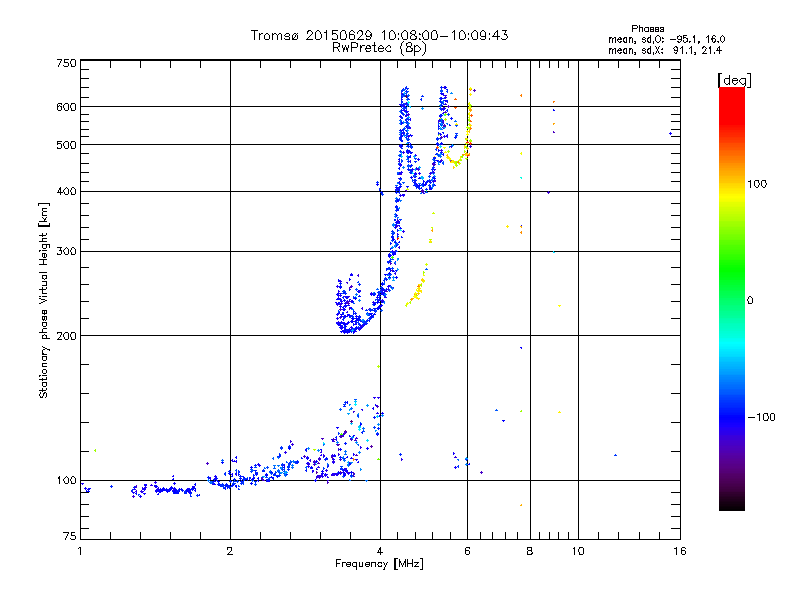Click the yellow-orange X-mode trace near 250 km
This screenshot has width=800, height=600.
(x=418, y=286)
